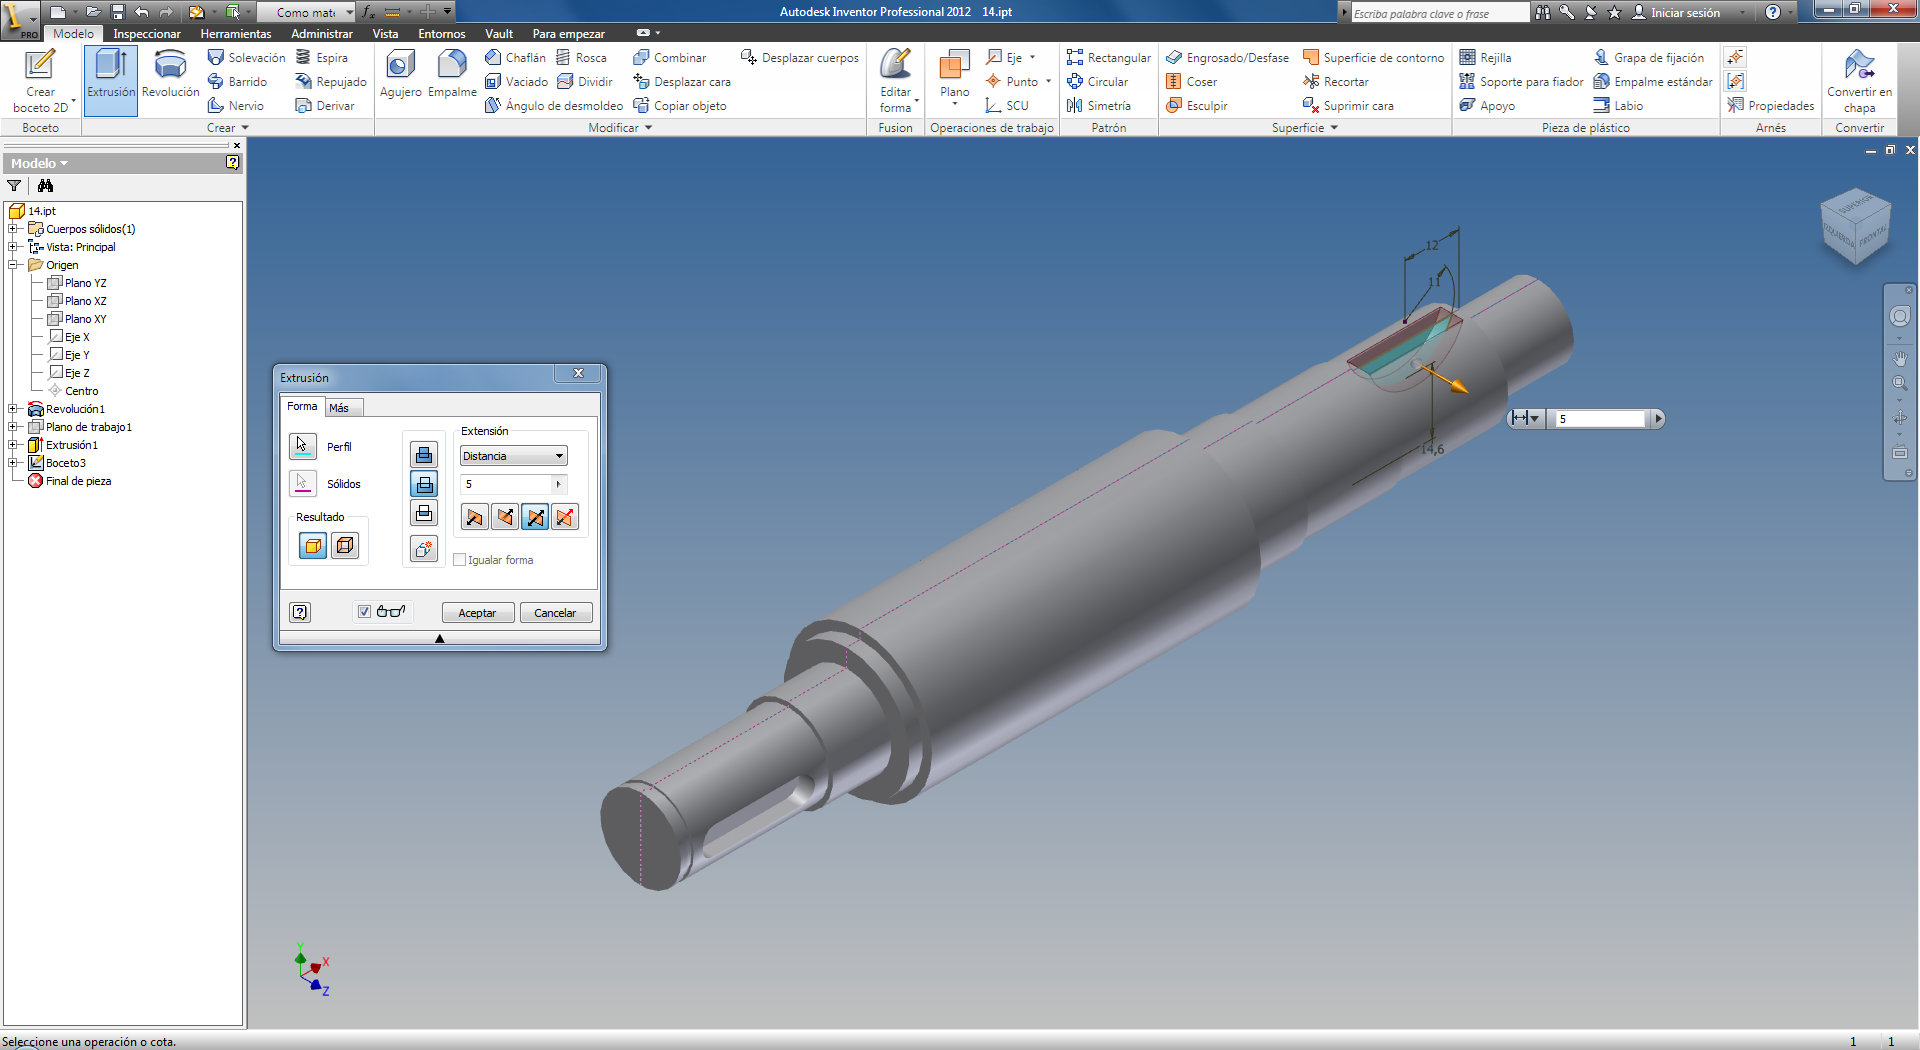Click the Solevación loft tool
This screenshot has height=1050, width=1920.
point(246,58)
